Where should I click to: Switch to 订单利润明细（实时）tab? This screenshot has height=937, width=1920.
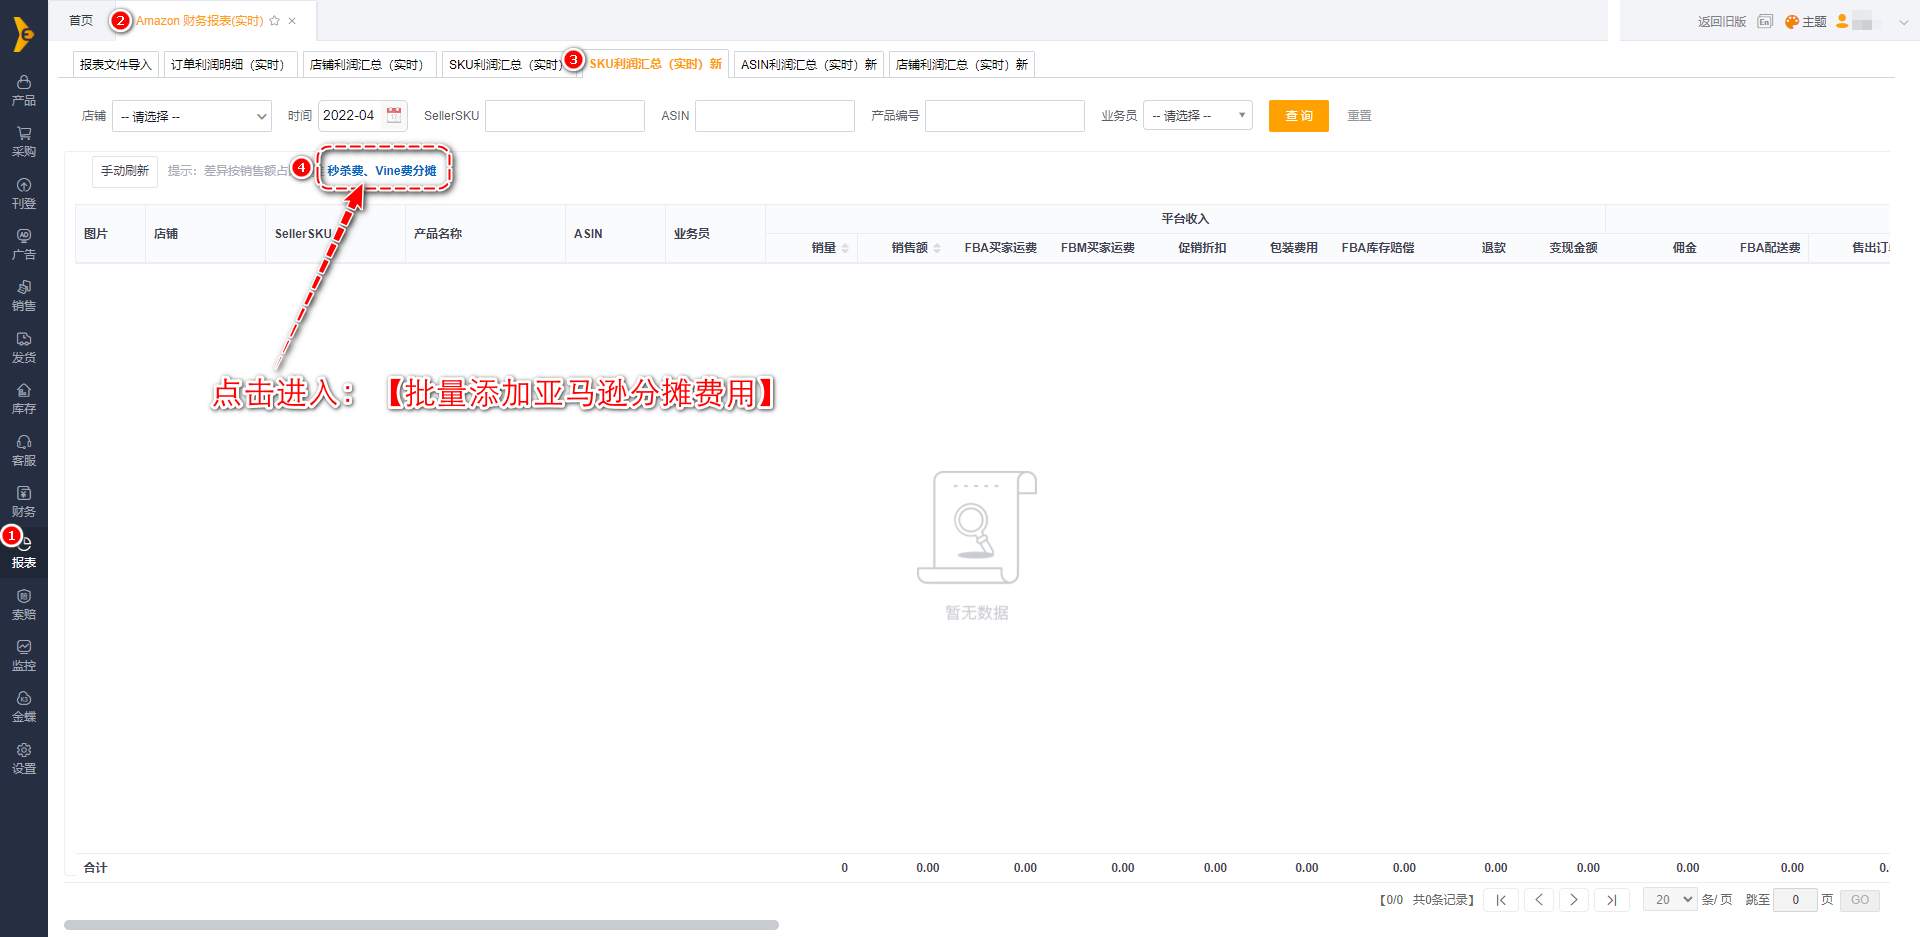point(230,65)
